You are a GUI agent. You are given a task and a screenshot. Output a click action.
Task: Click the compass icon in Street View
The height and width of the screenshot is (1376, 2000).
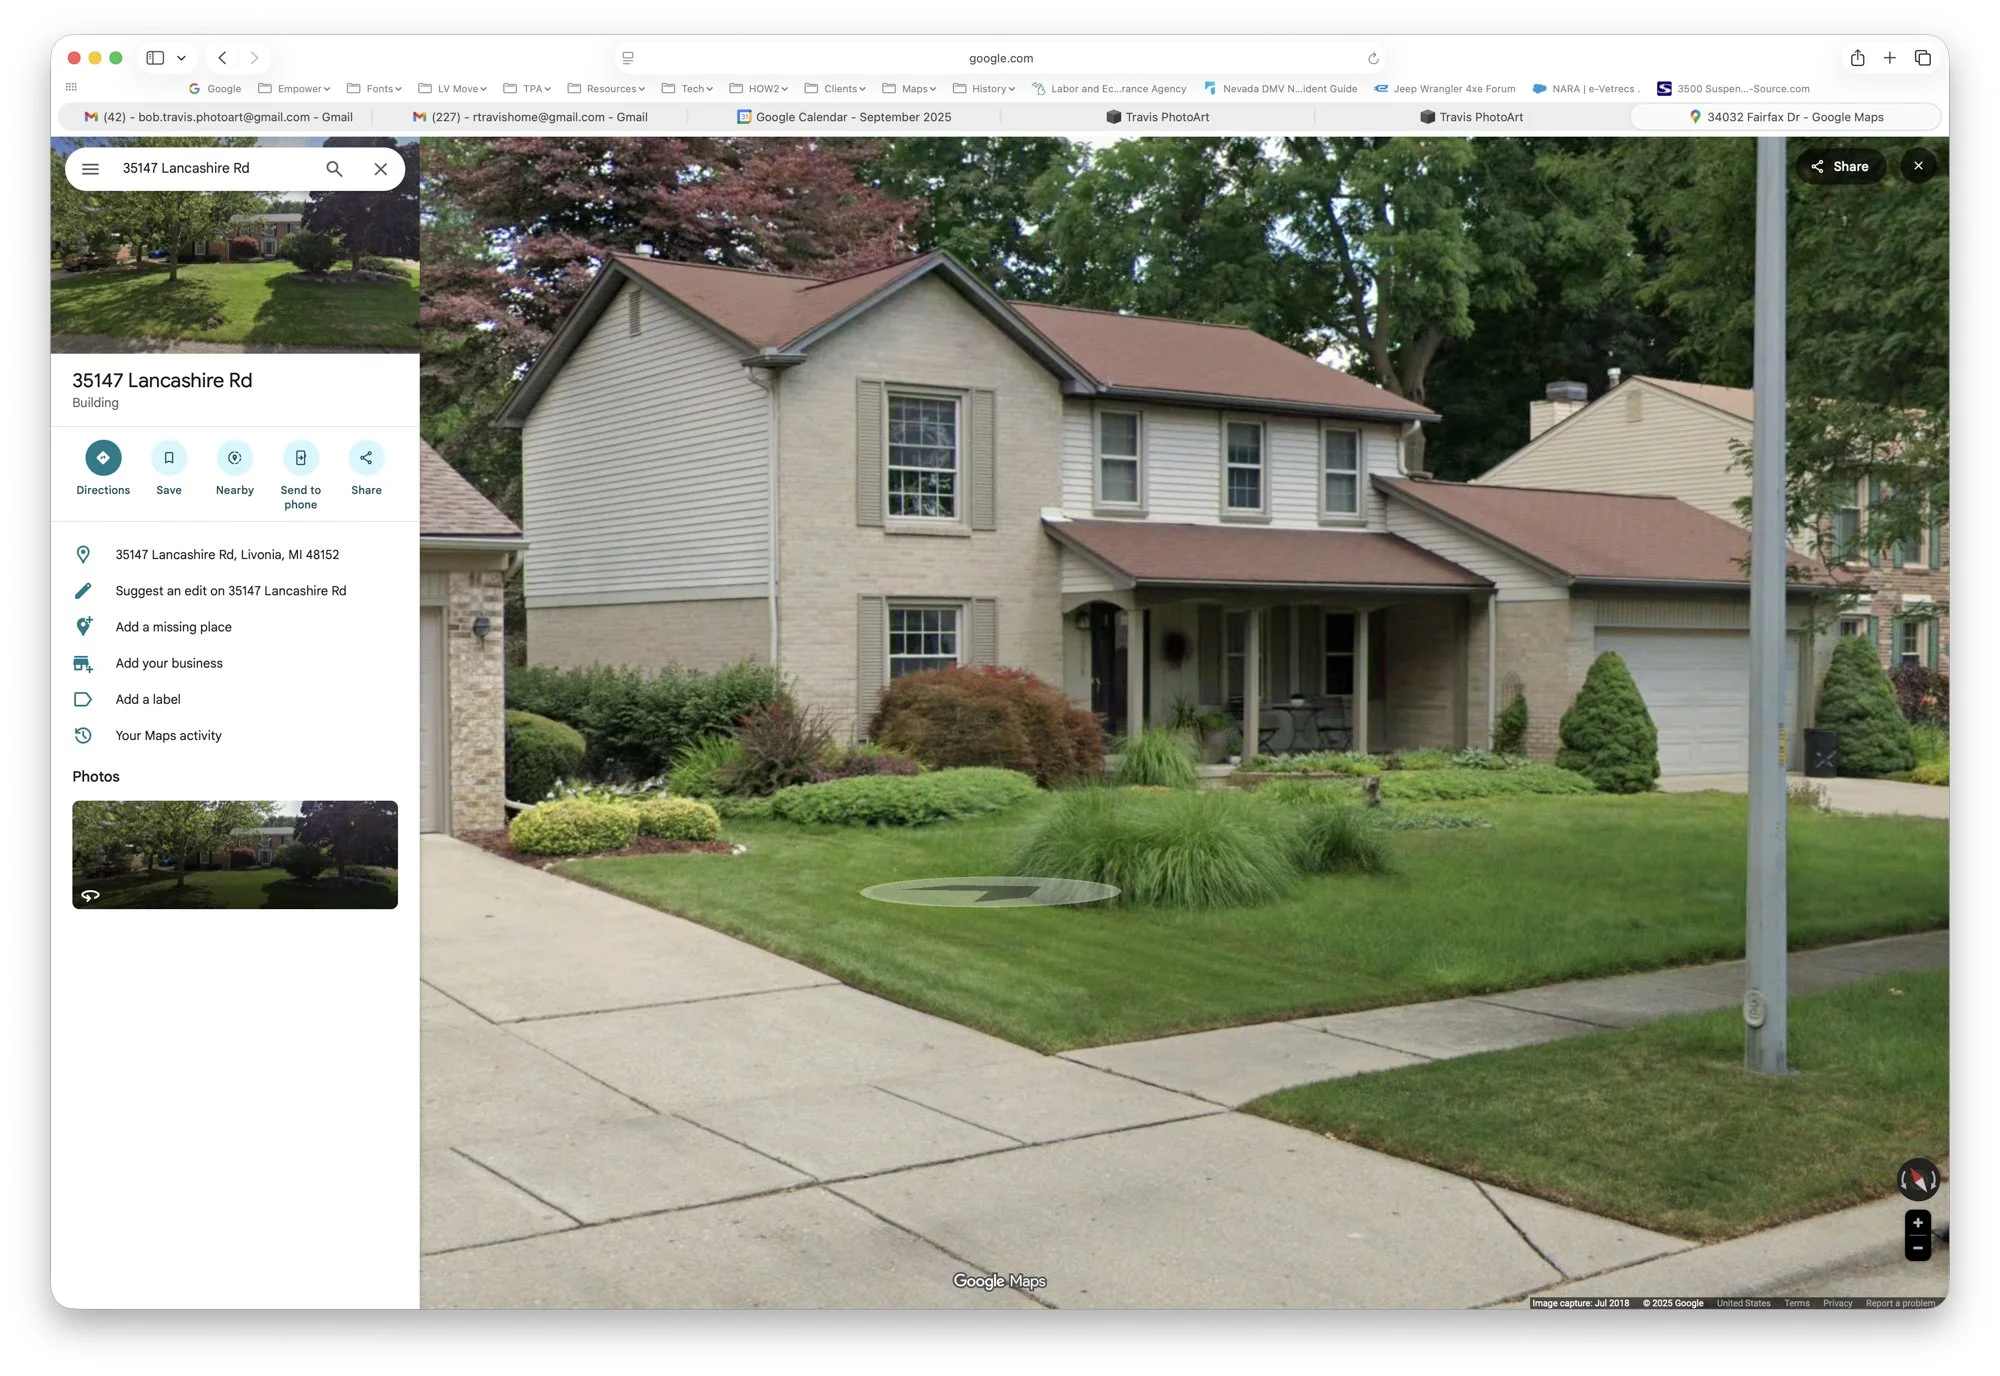pyautogui.click(x=1917, y=1180)
